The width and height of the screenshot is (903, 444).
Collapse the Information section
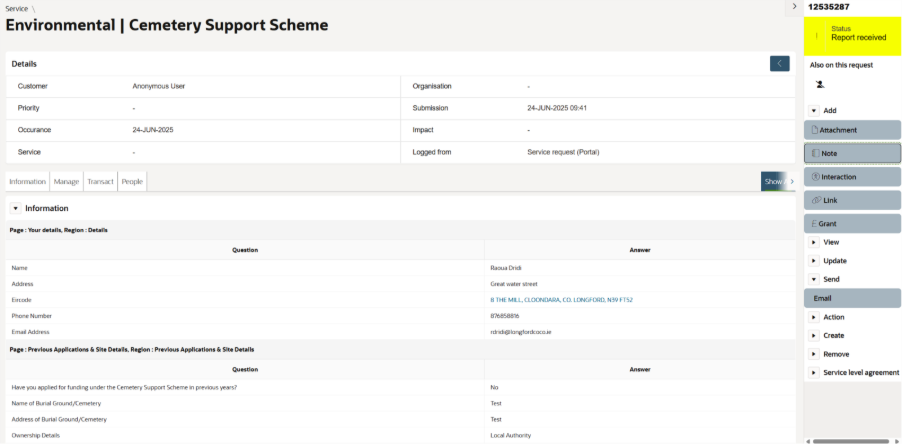15,208
